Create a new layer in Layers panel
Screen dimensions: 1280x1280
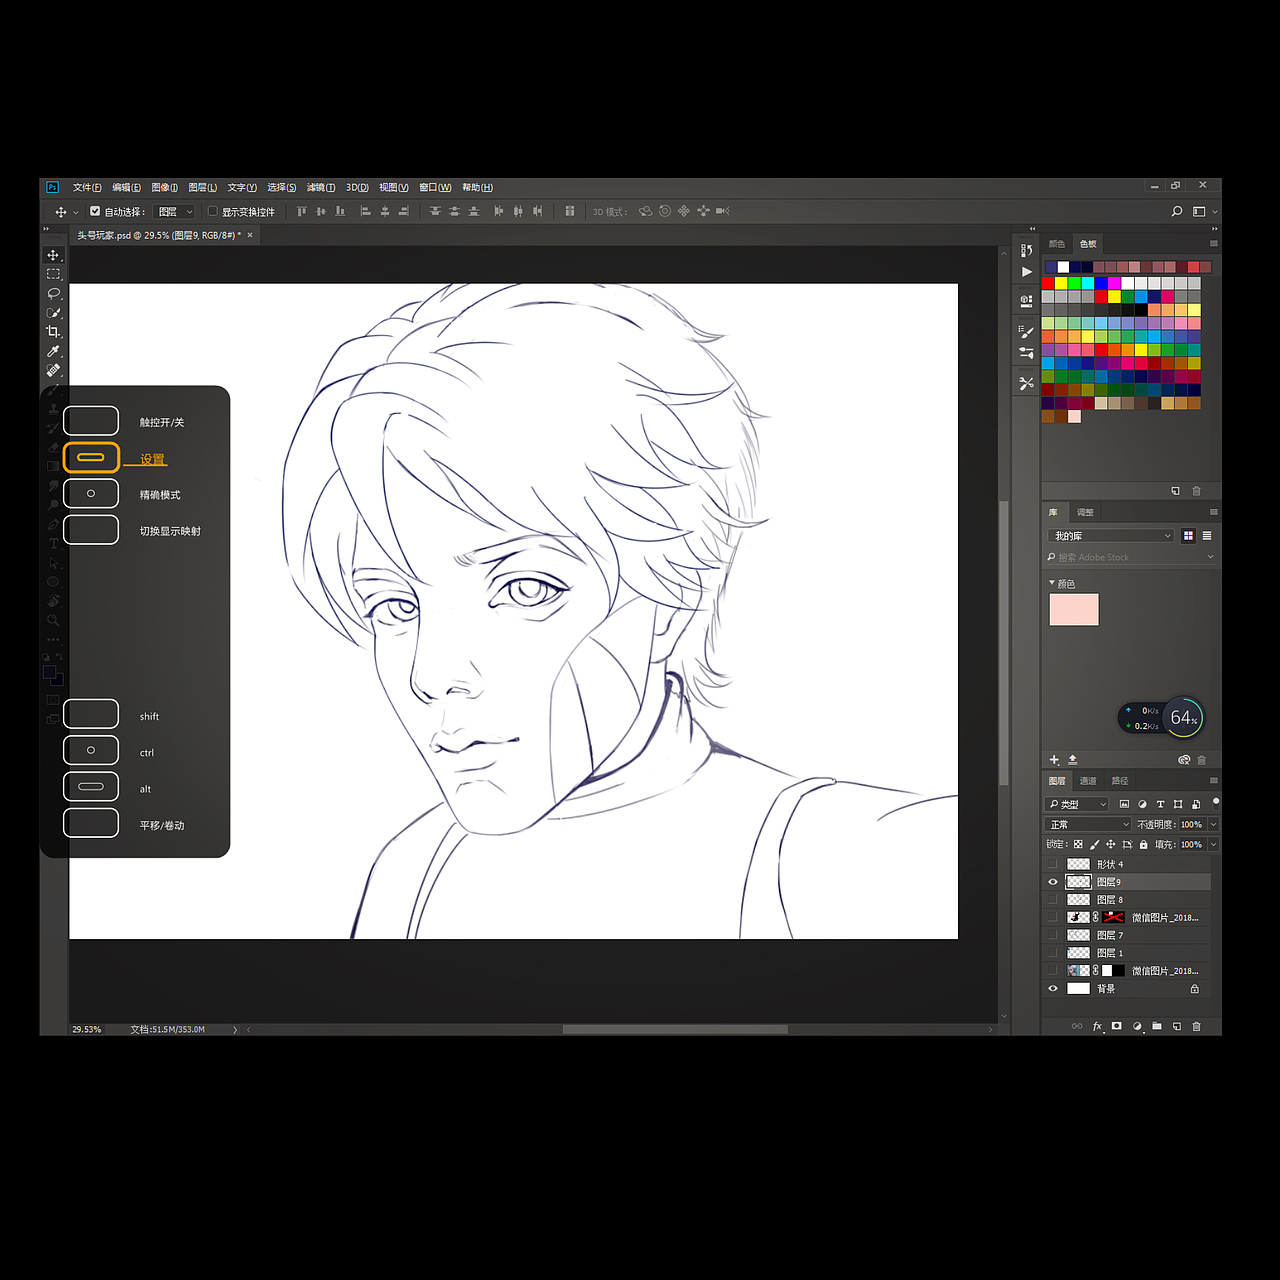click(1177, 1026)
